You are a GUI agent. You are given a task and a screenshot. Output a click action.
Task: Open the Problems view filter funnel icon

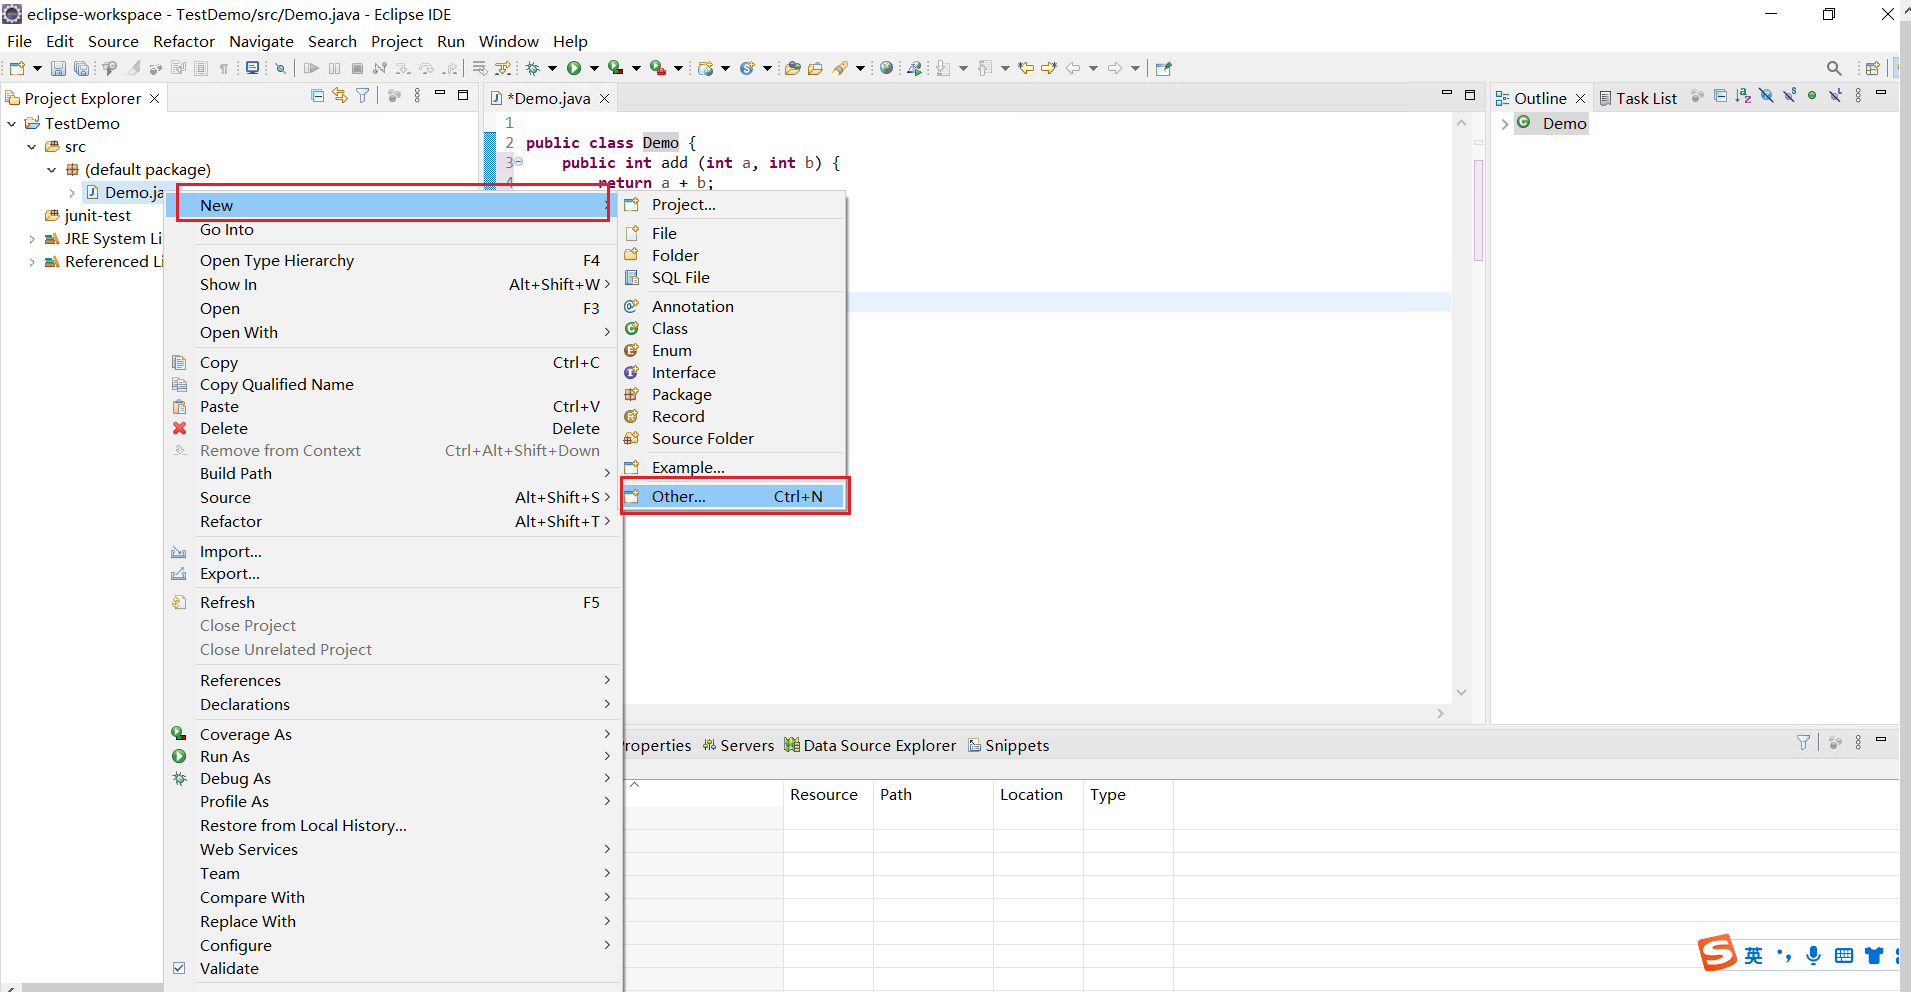pos(1803,743)
